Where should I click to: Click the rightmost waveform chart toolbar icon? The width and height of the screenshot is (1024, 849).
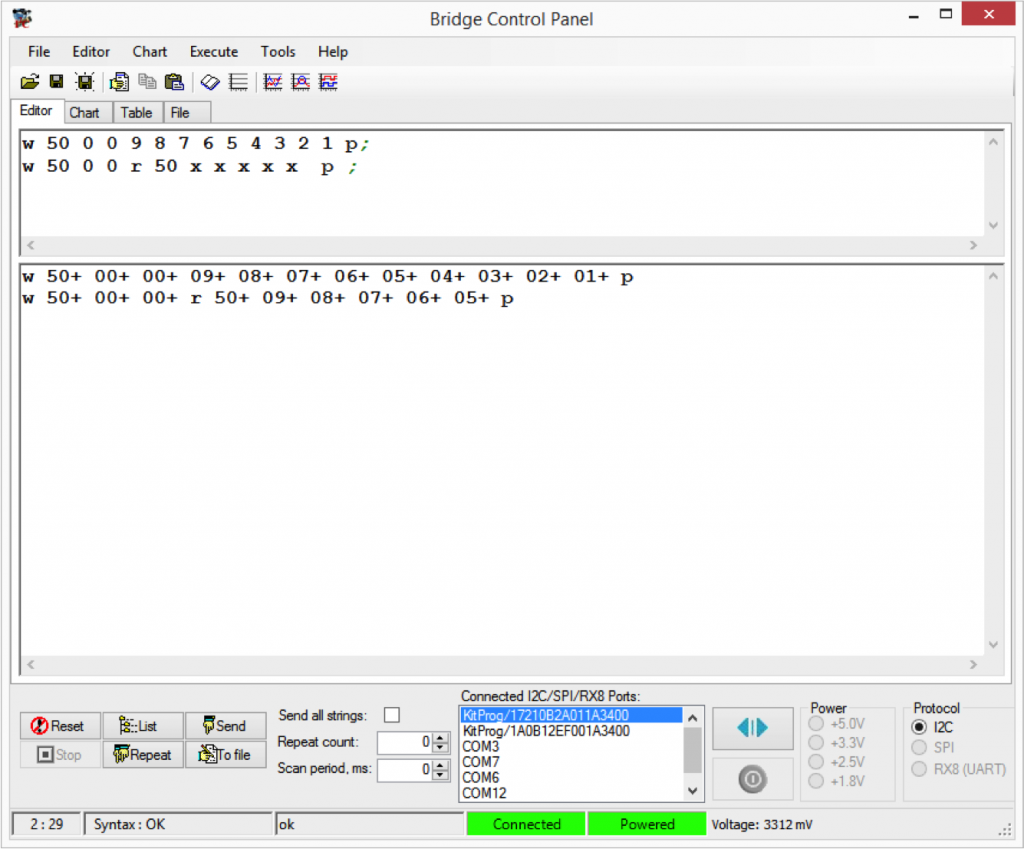[327, 81]
